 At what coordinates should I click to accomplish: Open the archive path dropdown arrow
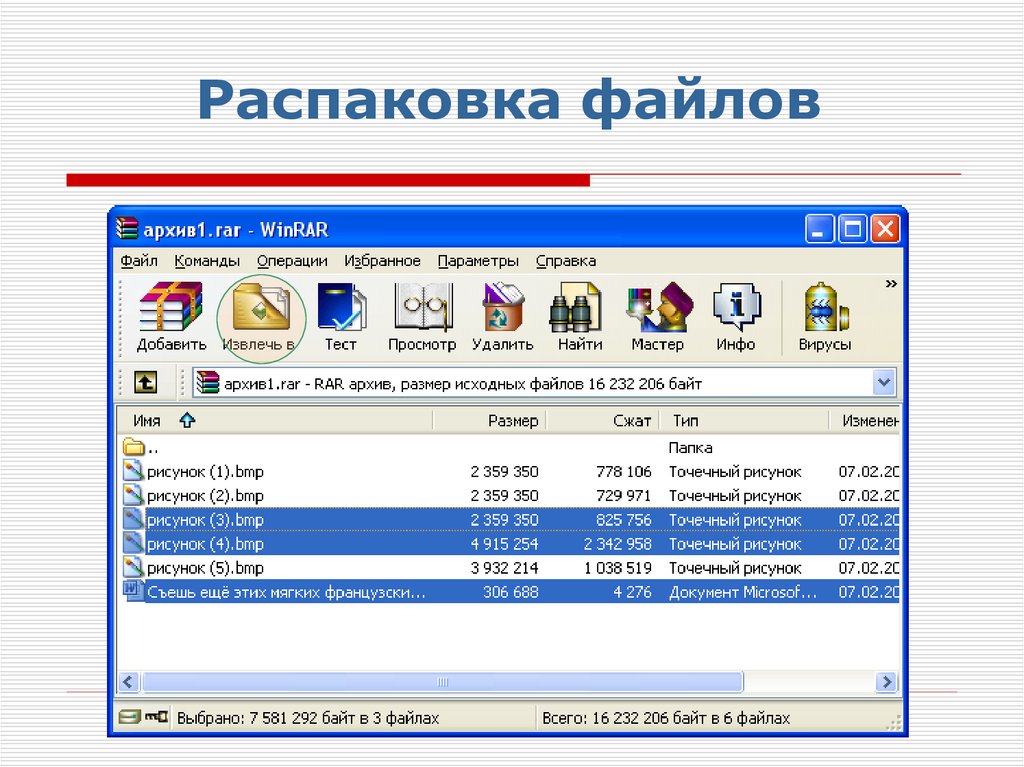coord(884,382)
